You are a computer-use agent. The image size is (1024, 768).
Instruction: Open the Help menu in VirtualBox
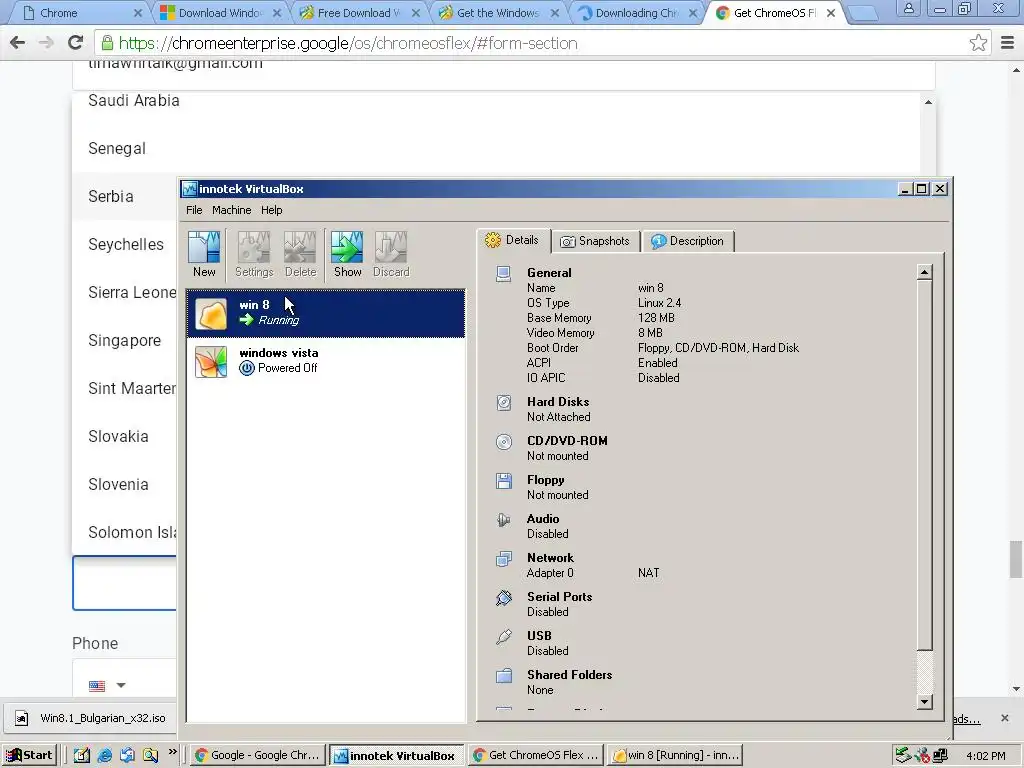point(272,210)
